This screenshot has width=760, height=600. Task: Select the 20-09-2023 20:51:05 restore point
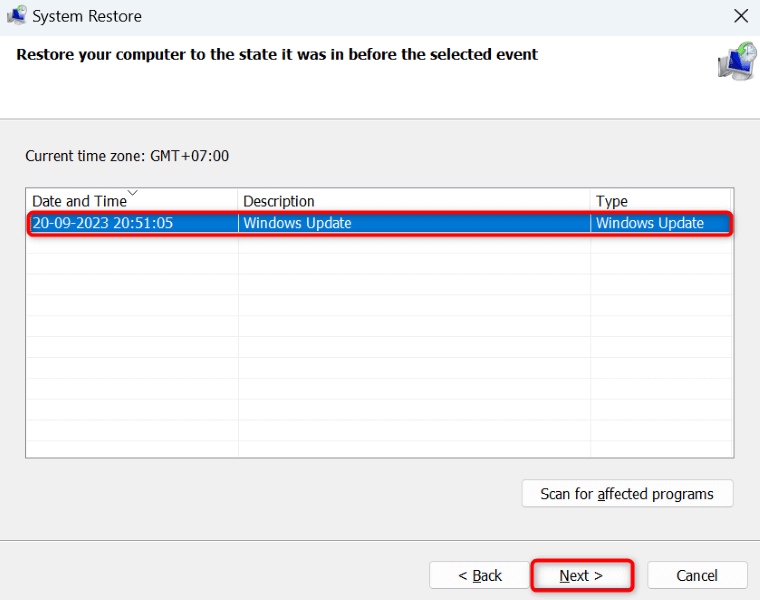380,223
